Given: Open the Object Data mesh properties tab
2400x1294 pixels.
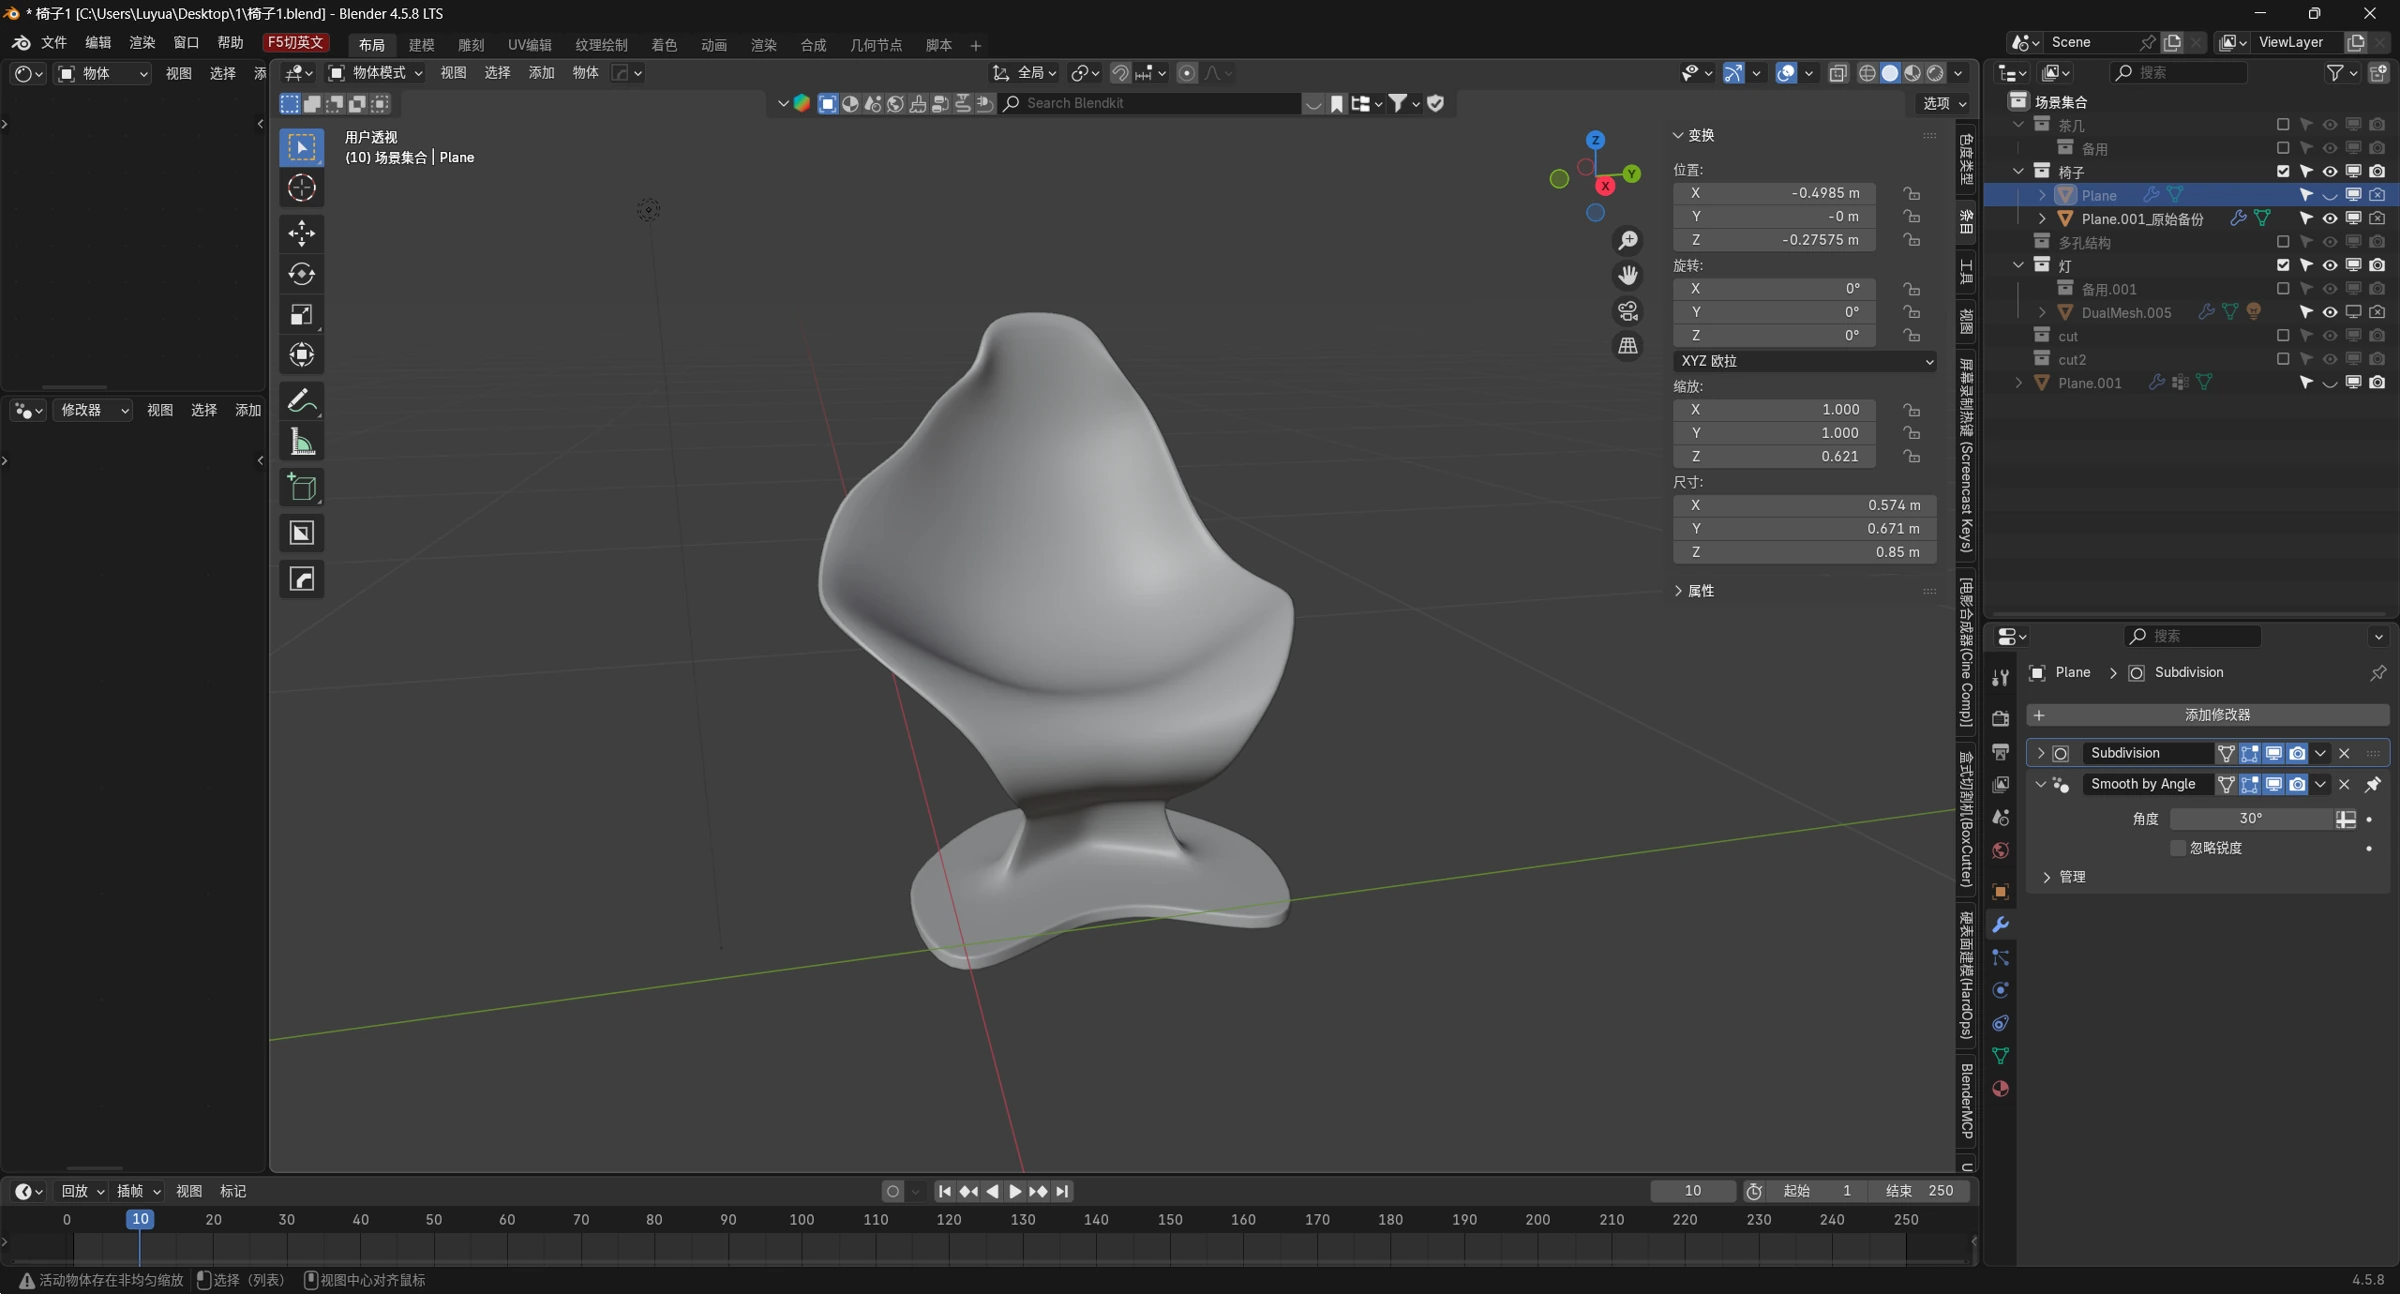Looking at the screenshot, I should (x=2000, y=1056).
